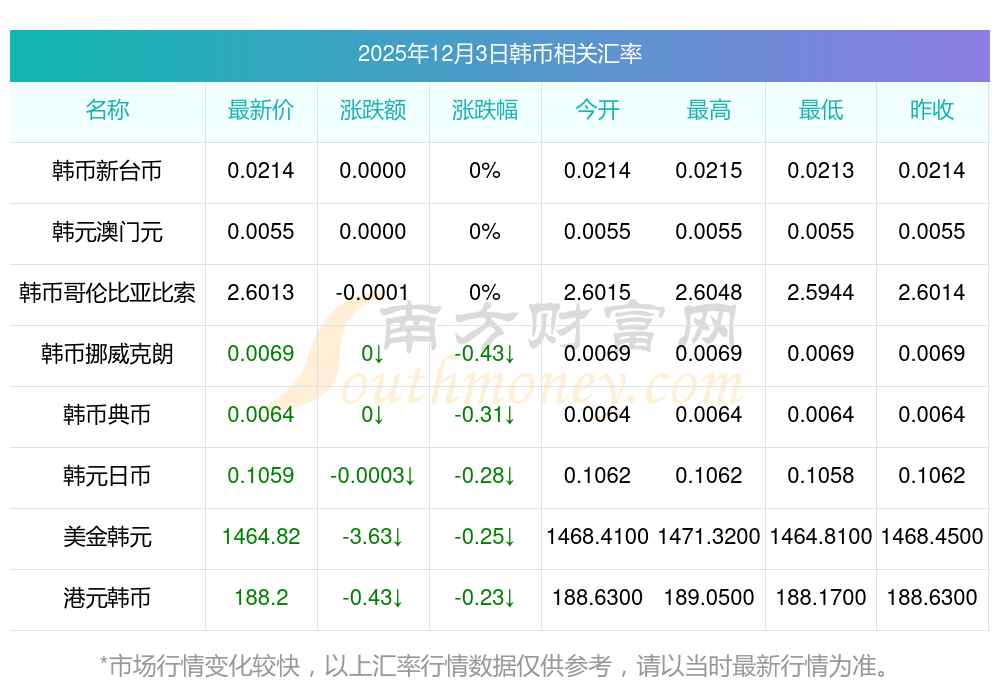Open the 韩币新台币 row name
Screen dimensions: 1000x697
coord(107,171)
